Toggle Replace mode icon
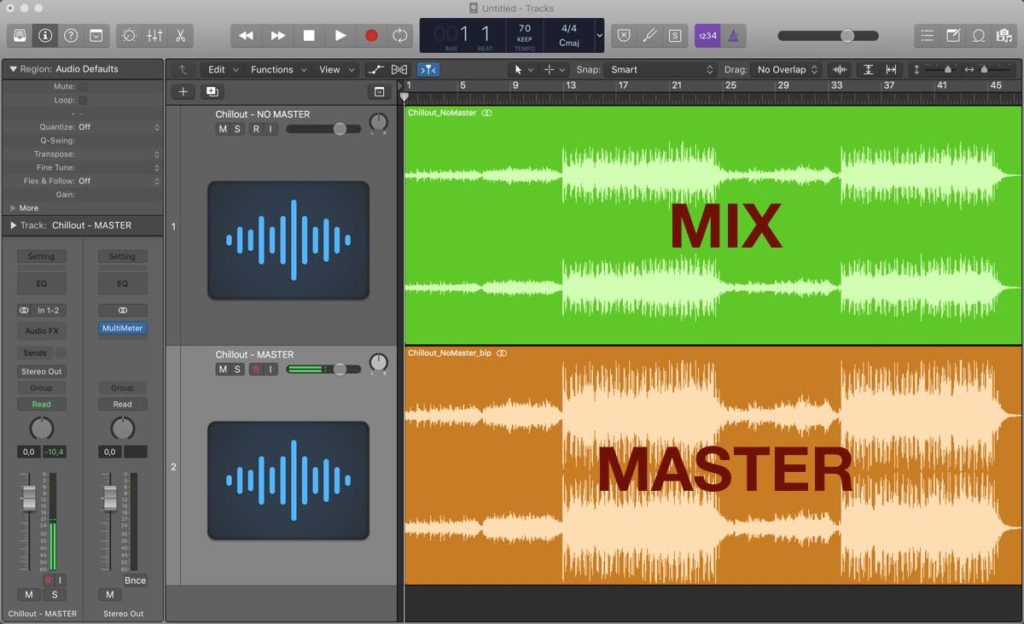Viewport: 1024px width, 624px height. pos(624,36)
